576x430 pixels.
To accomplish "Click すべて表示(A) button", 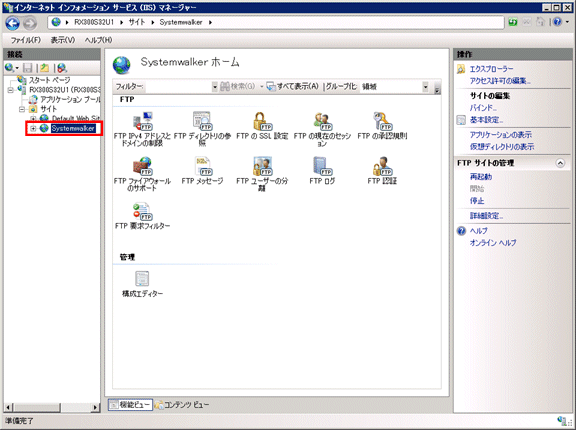I will coord(292,87).
